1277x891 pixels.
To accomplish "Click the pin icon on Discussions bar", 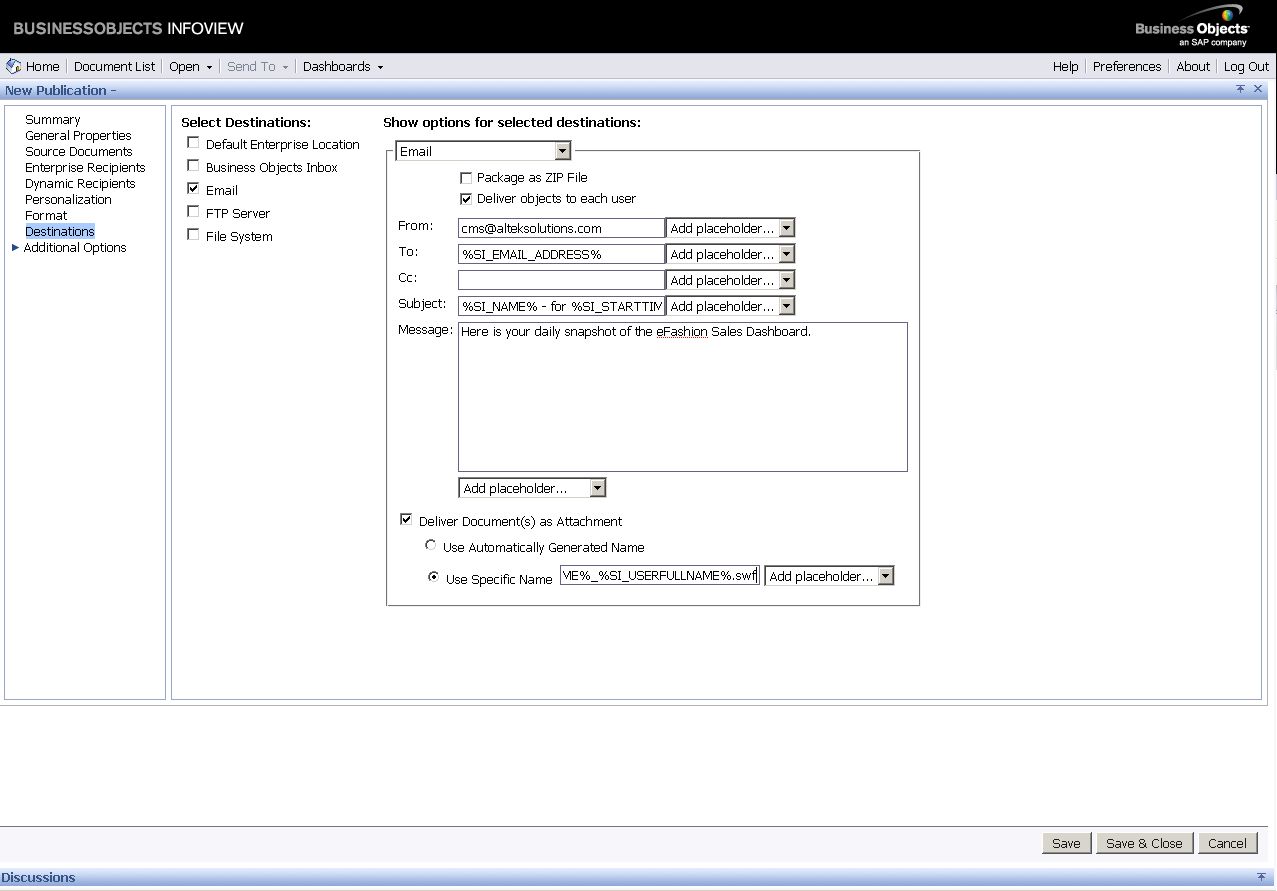I will (x=1261, y=877).
